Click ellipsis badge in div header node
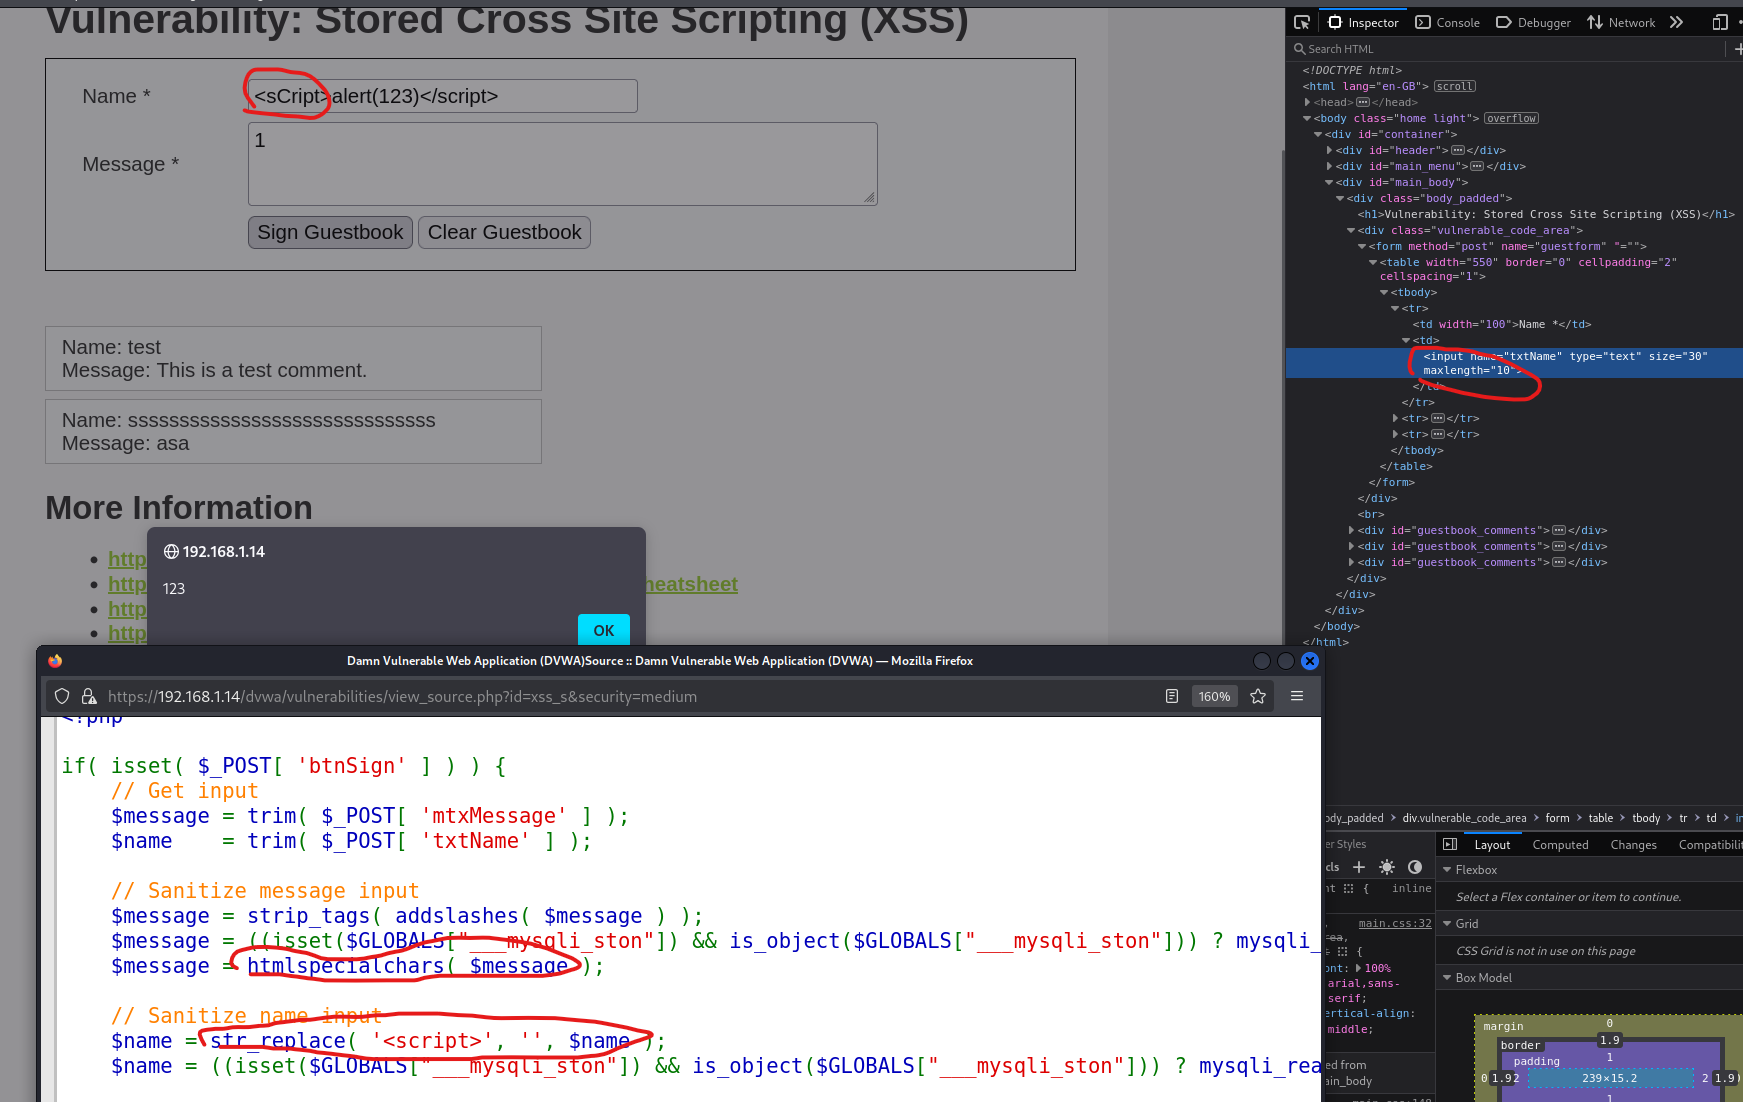Screen dimensions: 1743x1102 tap(1457, 150)
